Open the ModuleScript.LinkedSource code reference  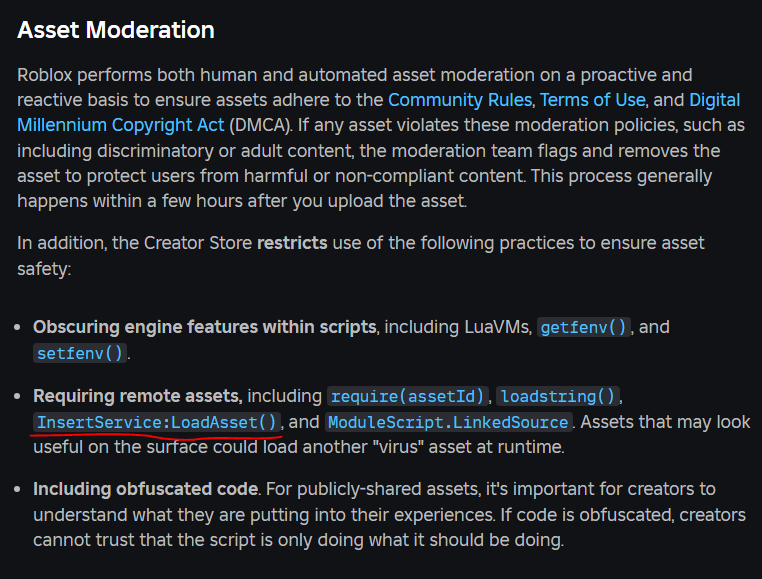coord(449,422)
